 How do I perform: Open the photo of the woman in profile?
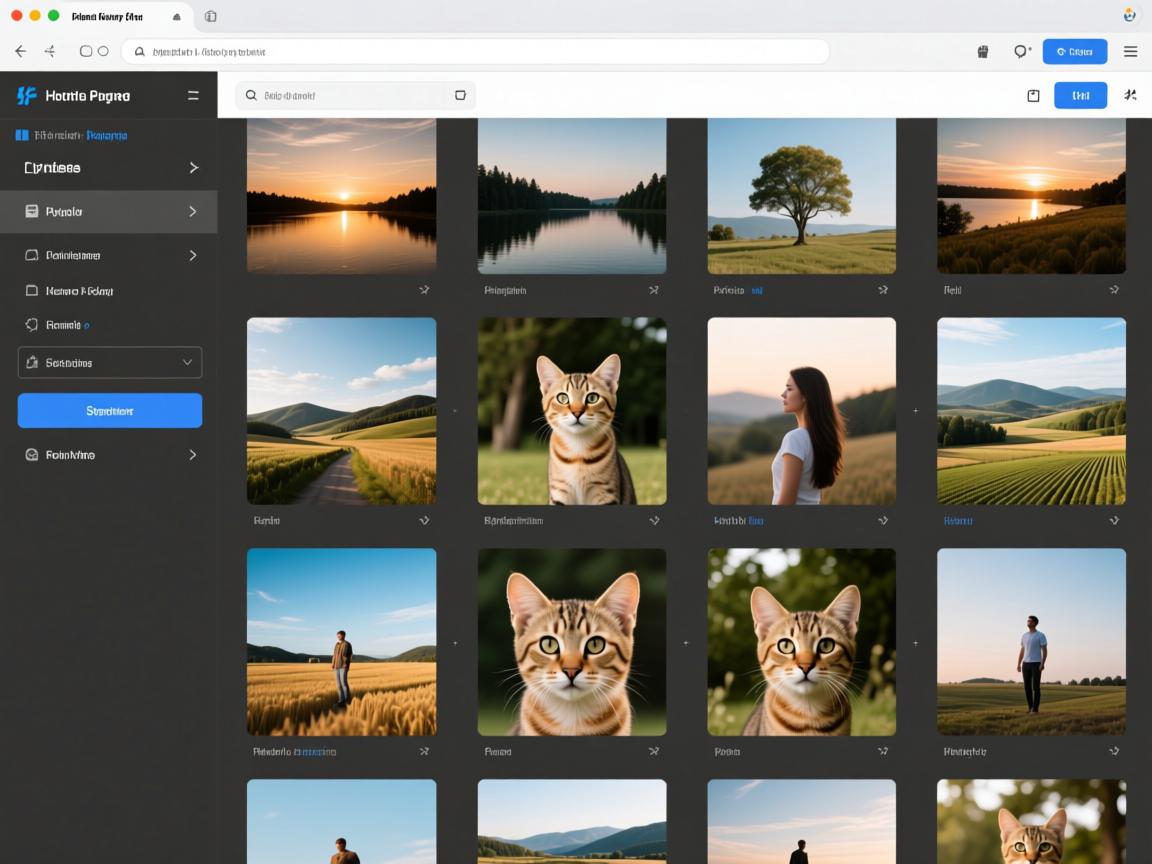801,411
